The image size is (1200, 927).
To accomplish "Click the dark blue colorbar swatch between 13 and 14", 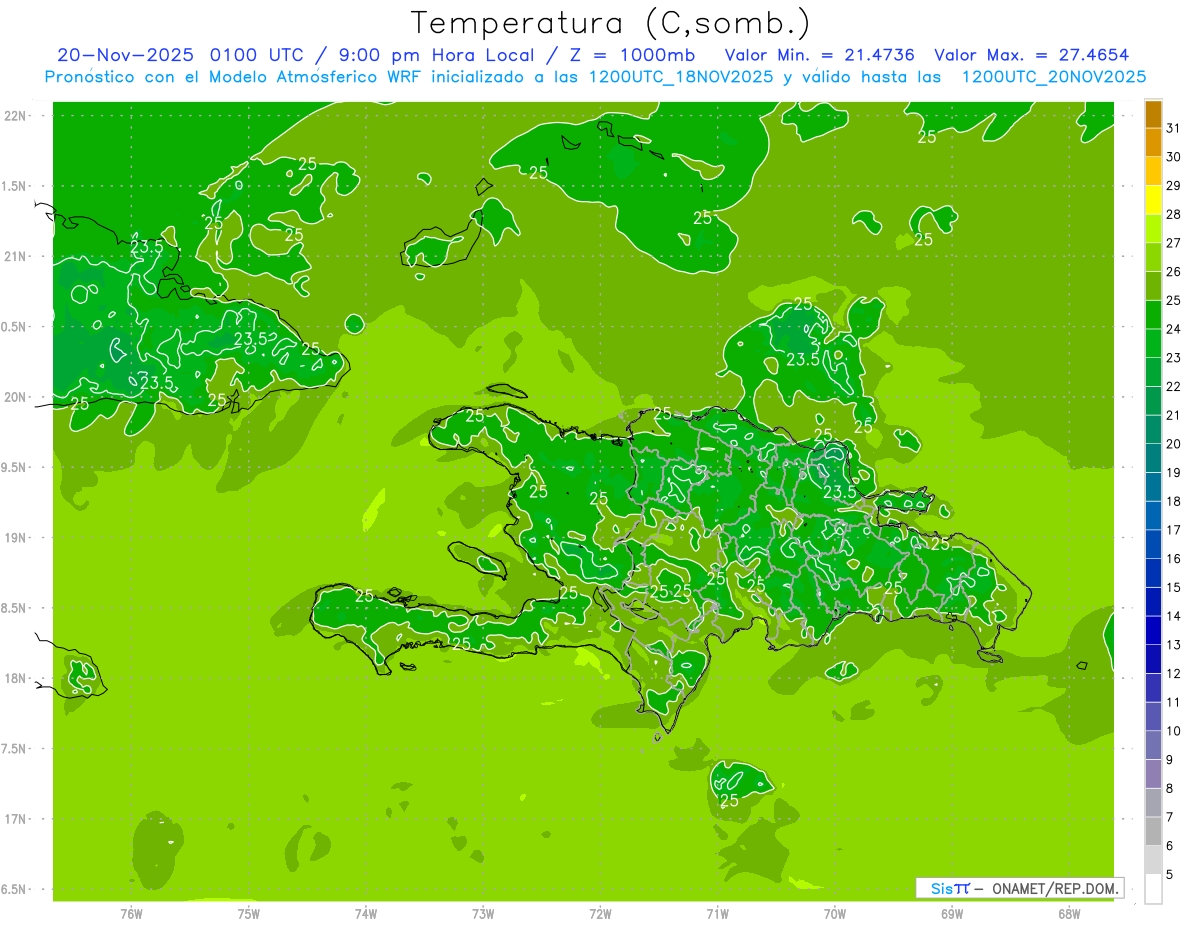I will (x=1153, y=631).
